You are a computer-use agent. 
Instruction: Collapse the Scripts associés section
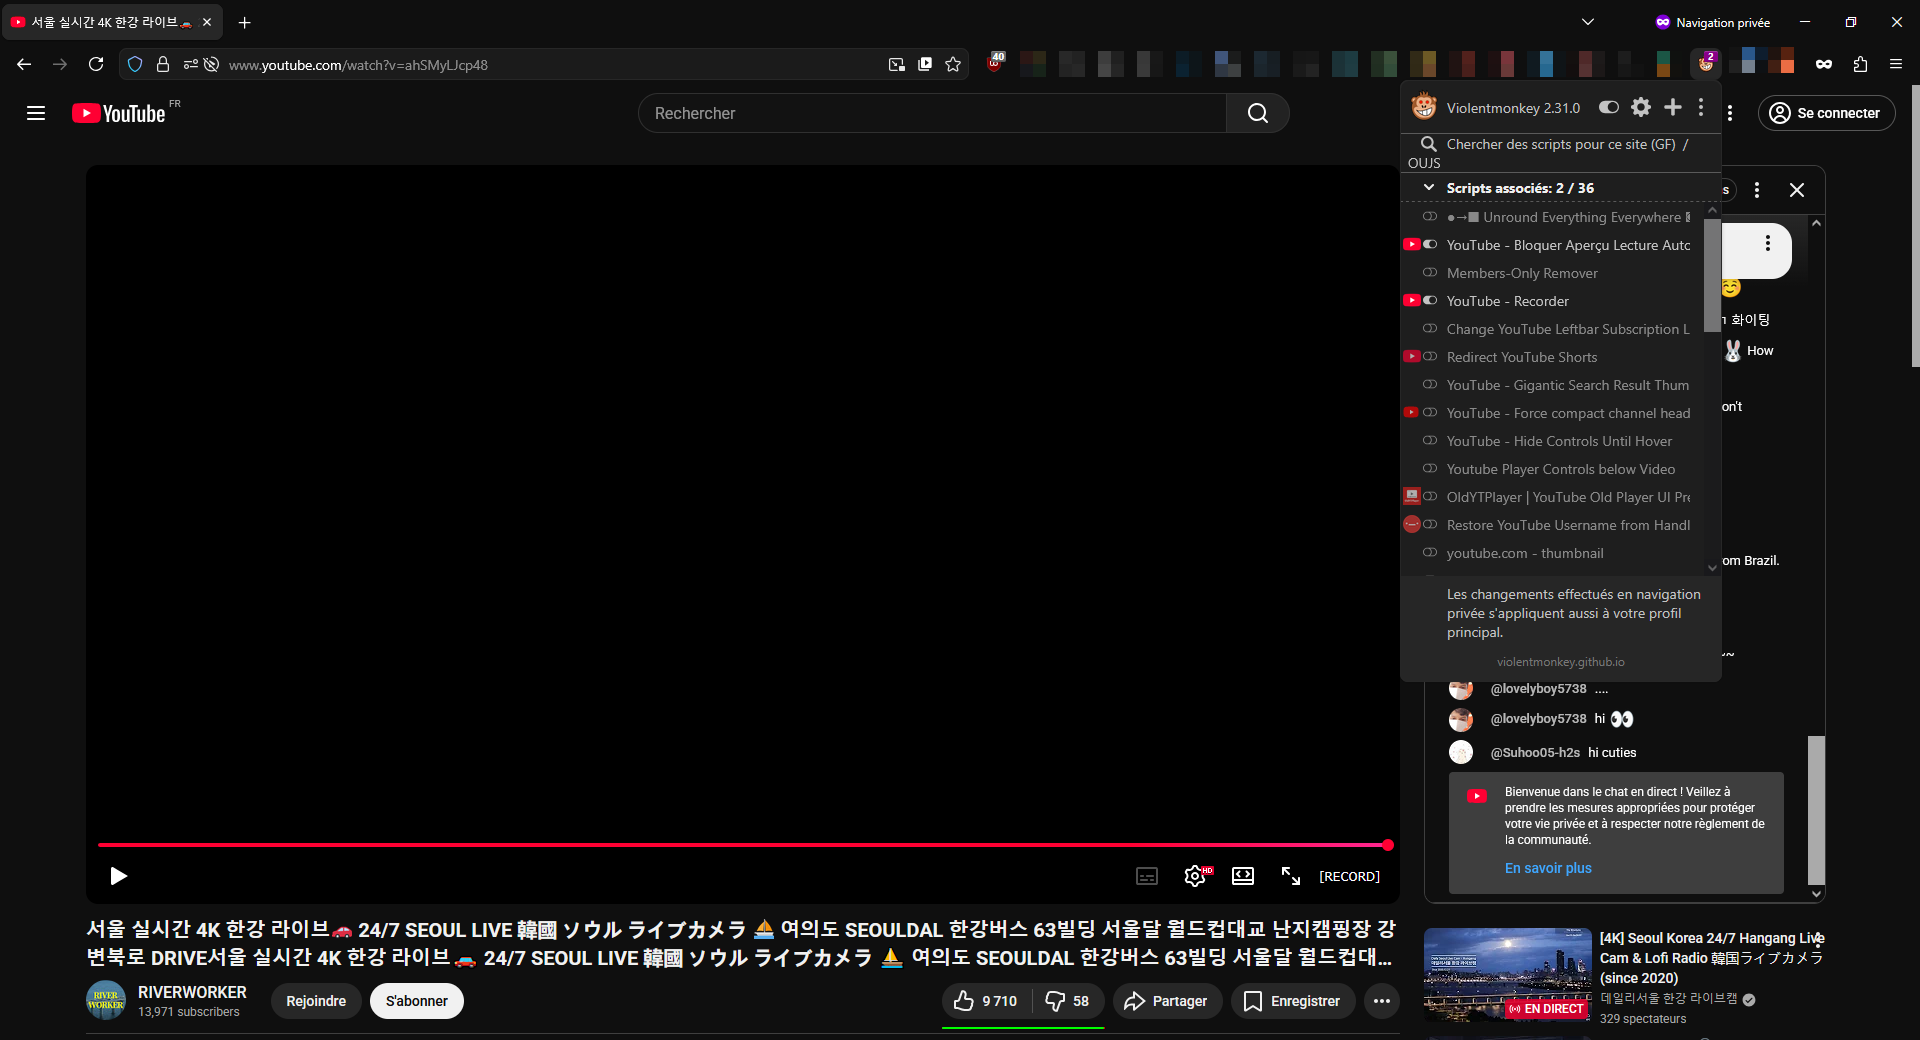[x=1429, y=188]
